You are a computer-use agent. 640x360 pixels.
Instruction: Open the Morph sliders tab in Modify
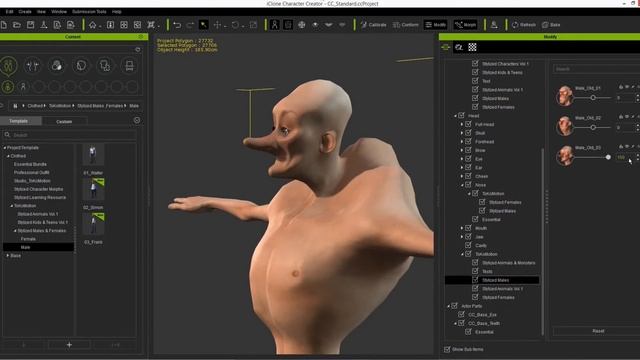(445, 47)
